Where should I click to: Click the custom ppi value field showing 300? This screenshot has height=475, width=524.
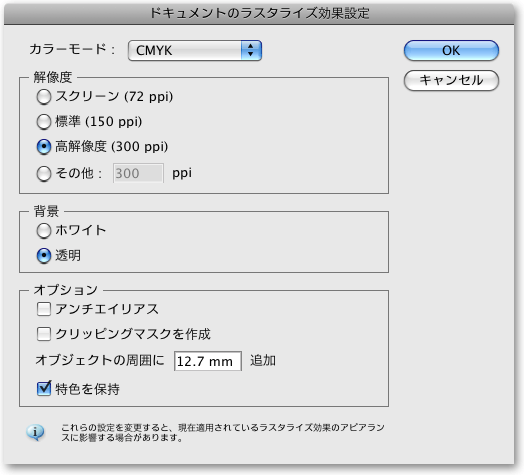[x=138, y=173]
